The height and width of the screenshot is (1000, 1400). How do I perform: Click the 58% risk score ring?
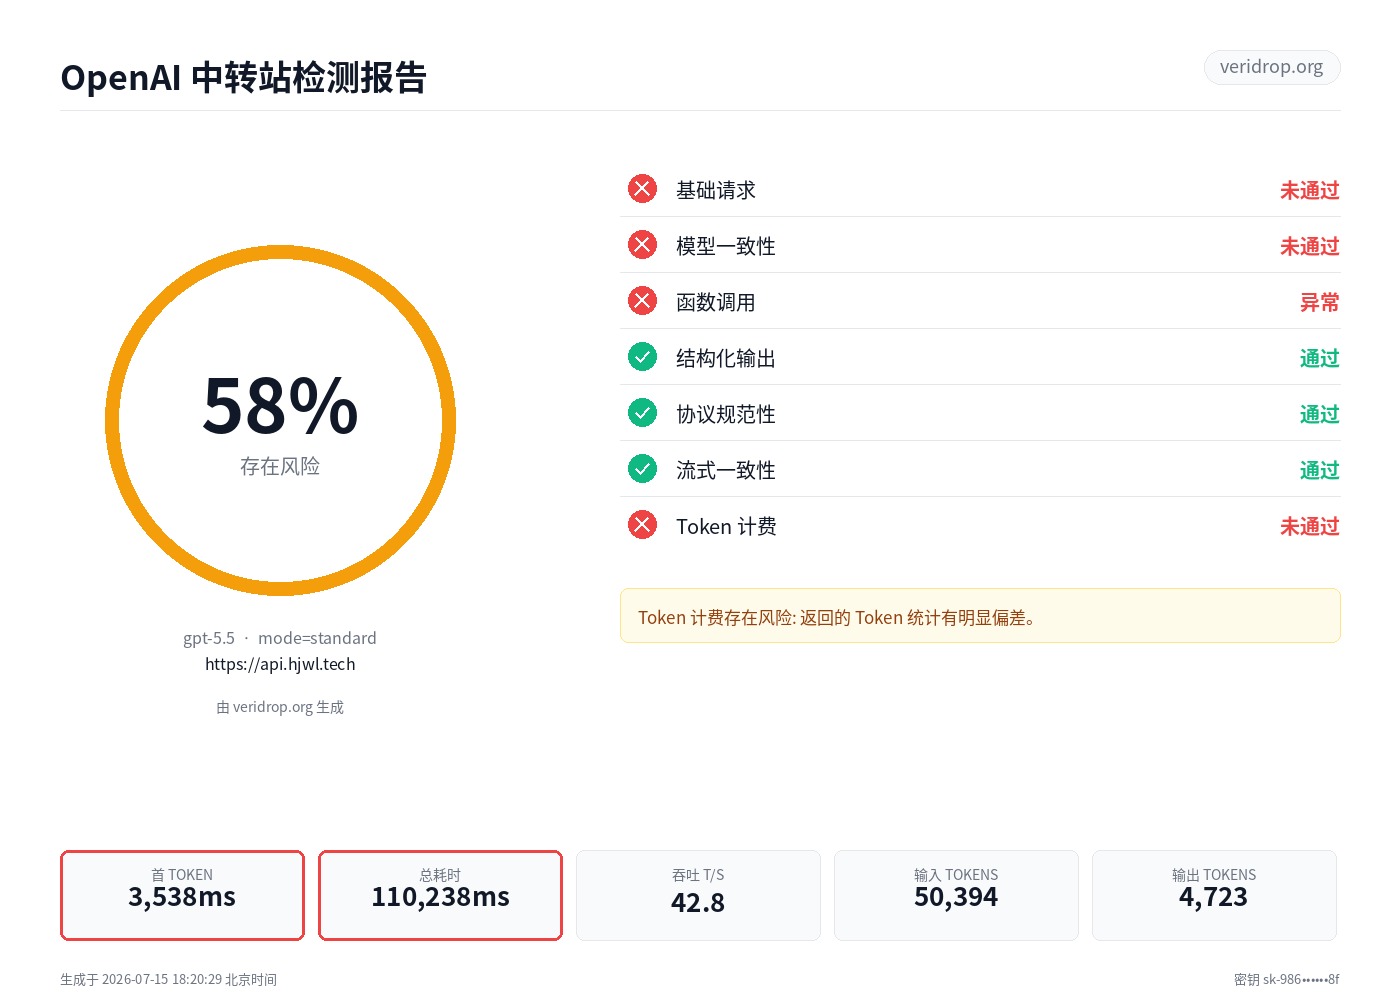pos(280,420)
